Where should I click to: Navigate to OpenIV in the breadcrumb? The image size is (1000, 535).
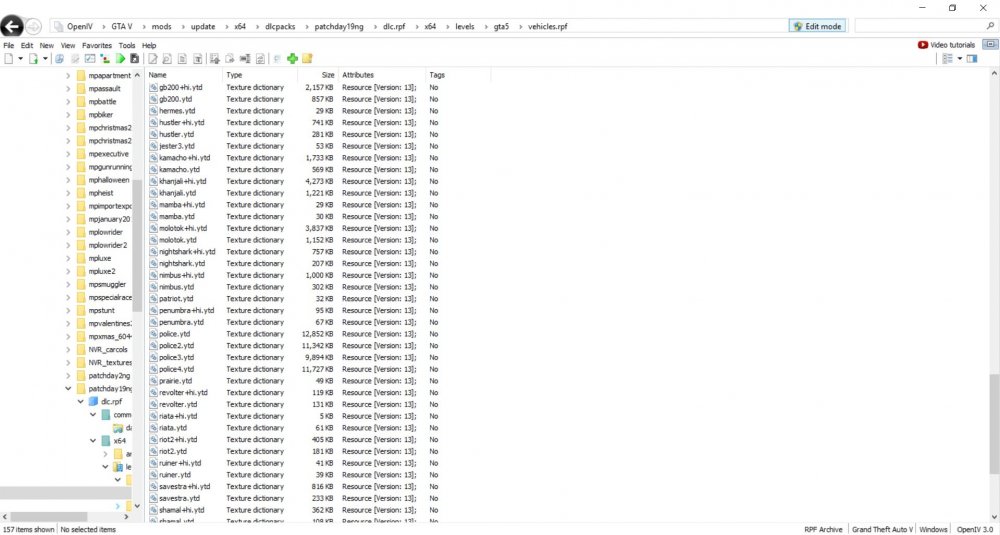click(80, 26)
